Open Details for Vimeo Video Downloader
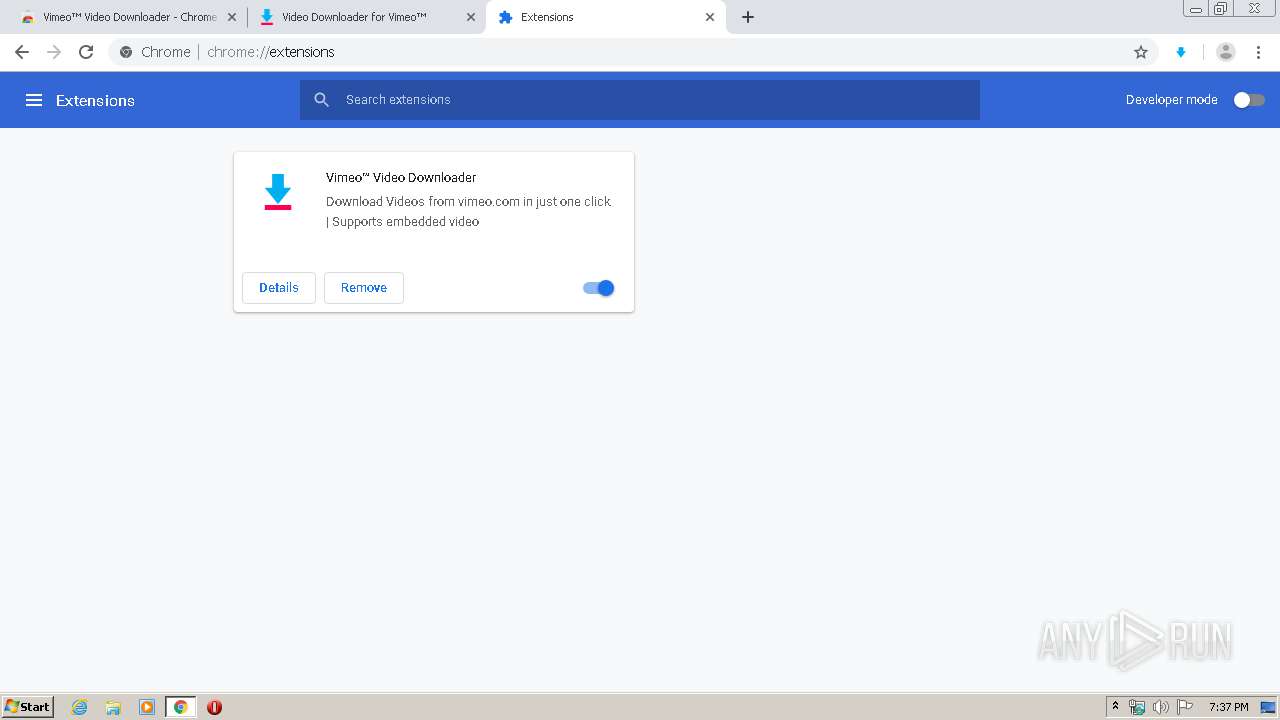The width and height of the screenshot is (1280, 720). [279, 288]
